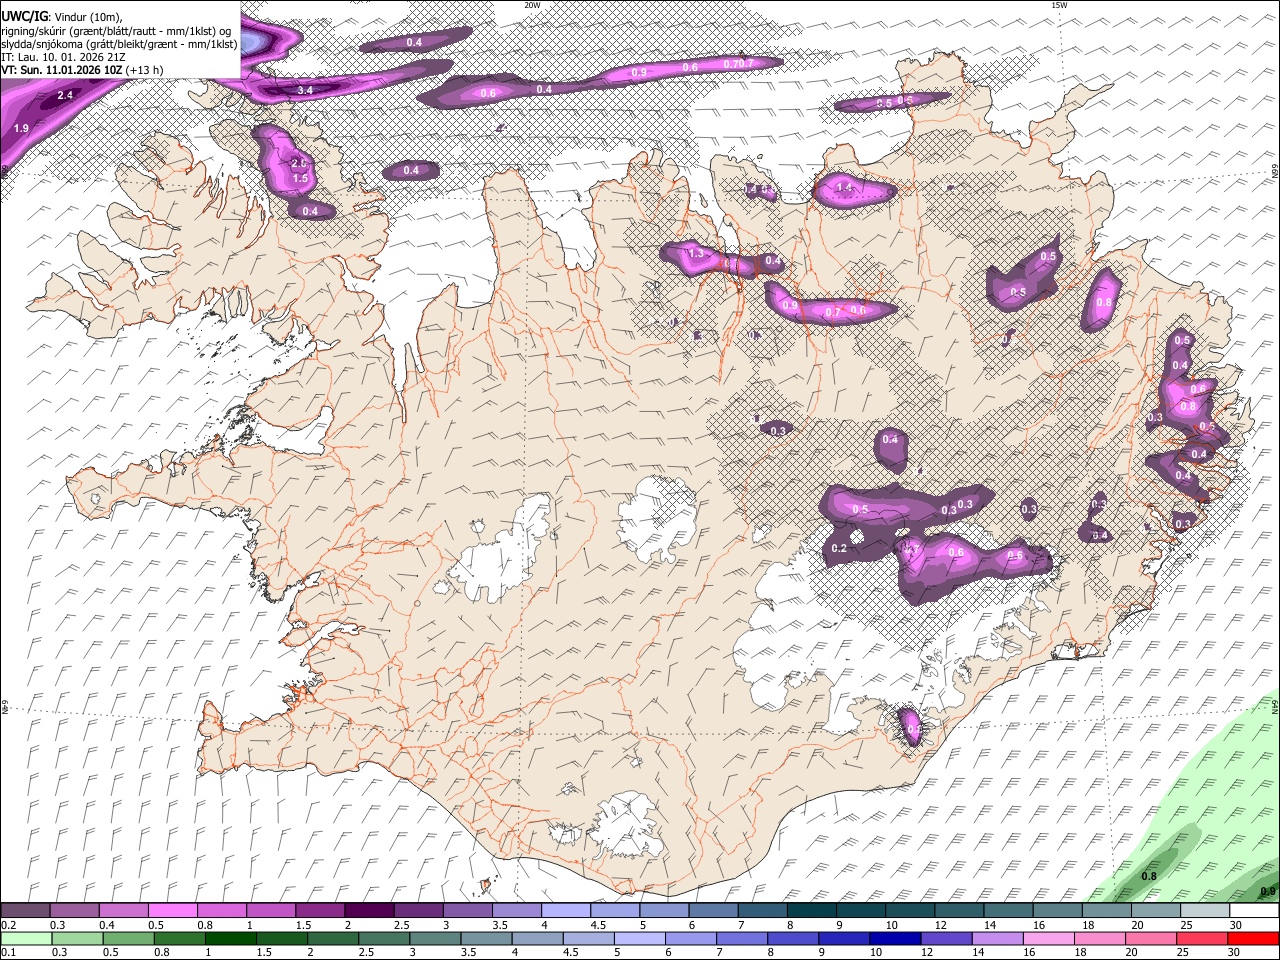Image resolution: width=1280 pixels, height=960 pixels.
Task: Select the darkest green 1–1.5 rain-scale swatch
Action: (231, 938)
